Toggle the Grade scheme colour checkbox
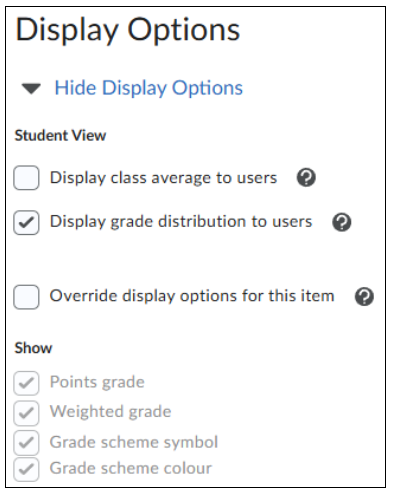This screenshot has width=393, height=494. coord(26,469)
